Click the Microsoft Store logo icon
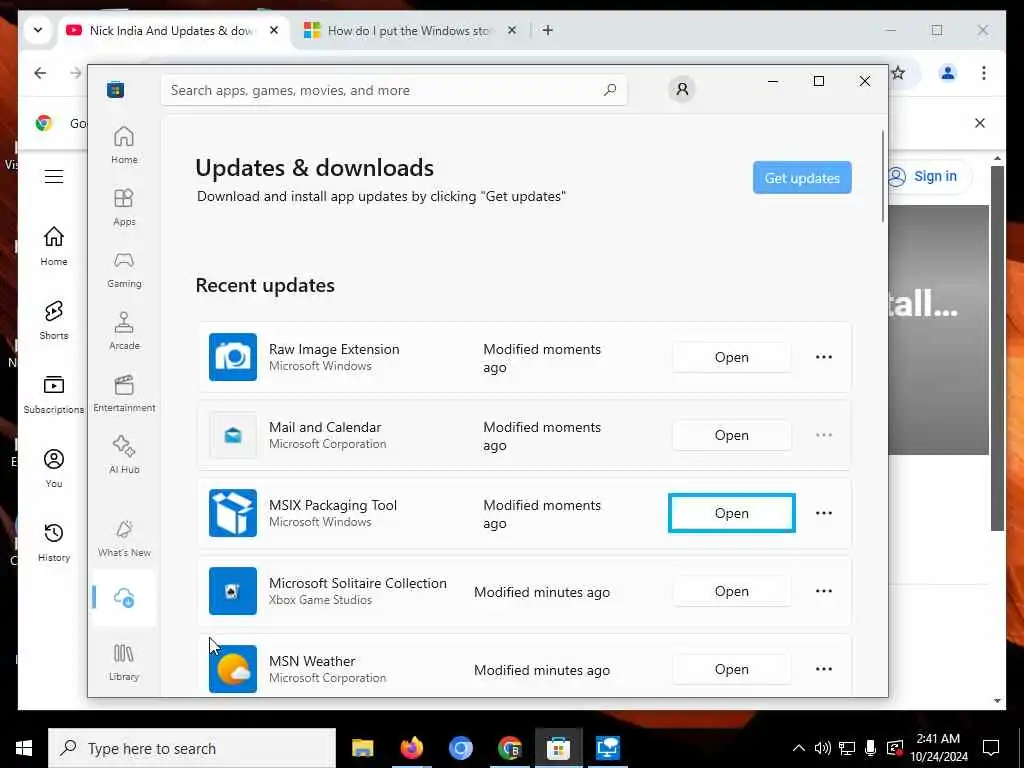Image resolution: width=1024 pixels, height=768 pixels. 116,89
